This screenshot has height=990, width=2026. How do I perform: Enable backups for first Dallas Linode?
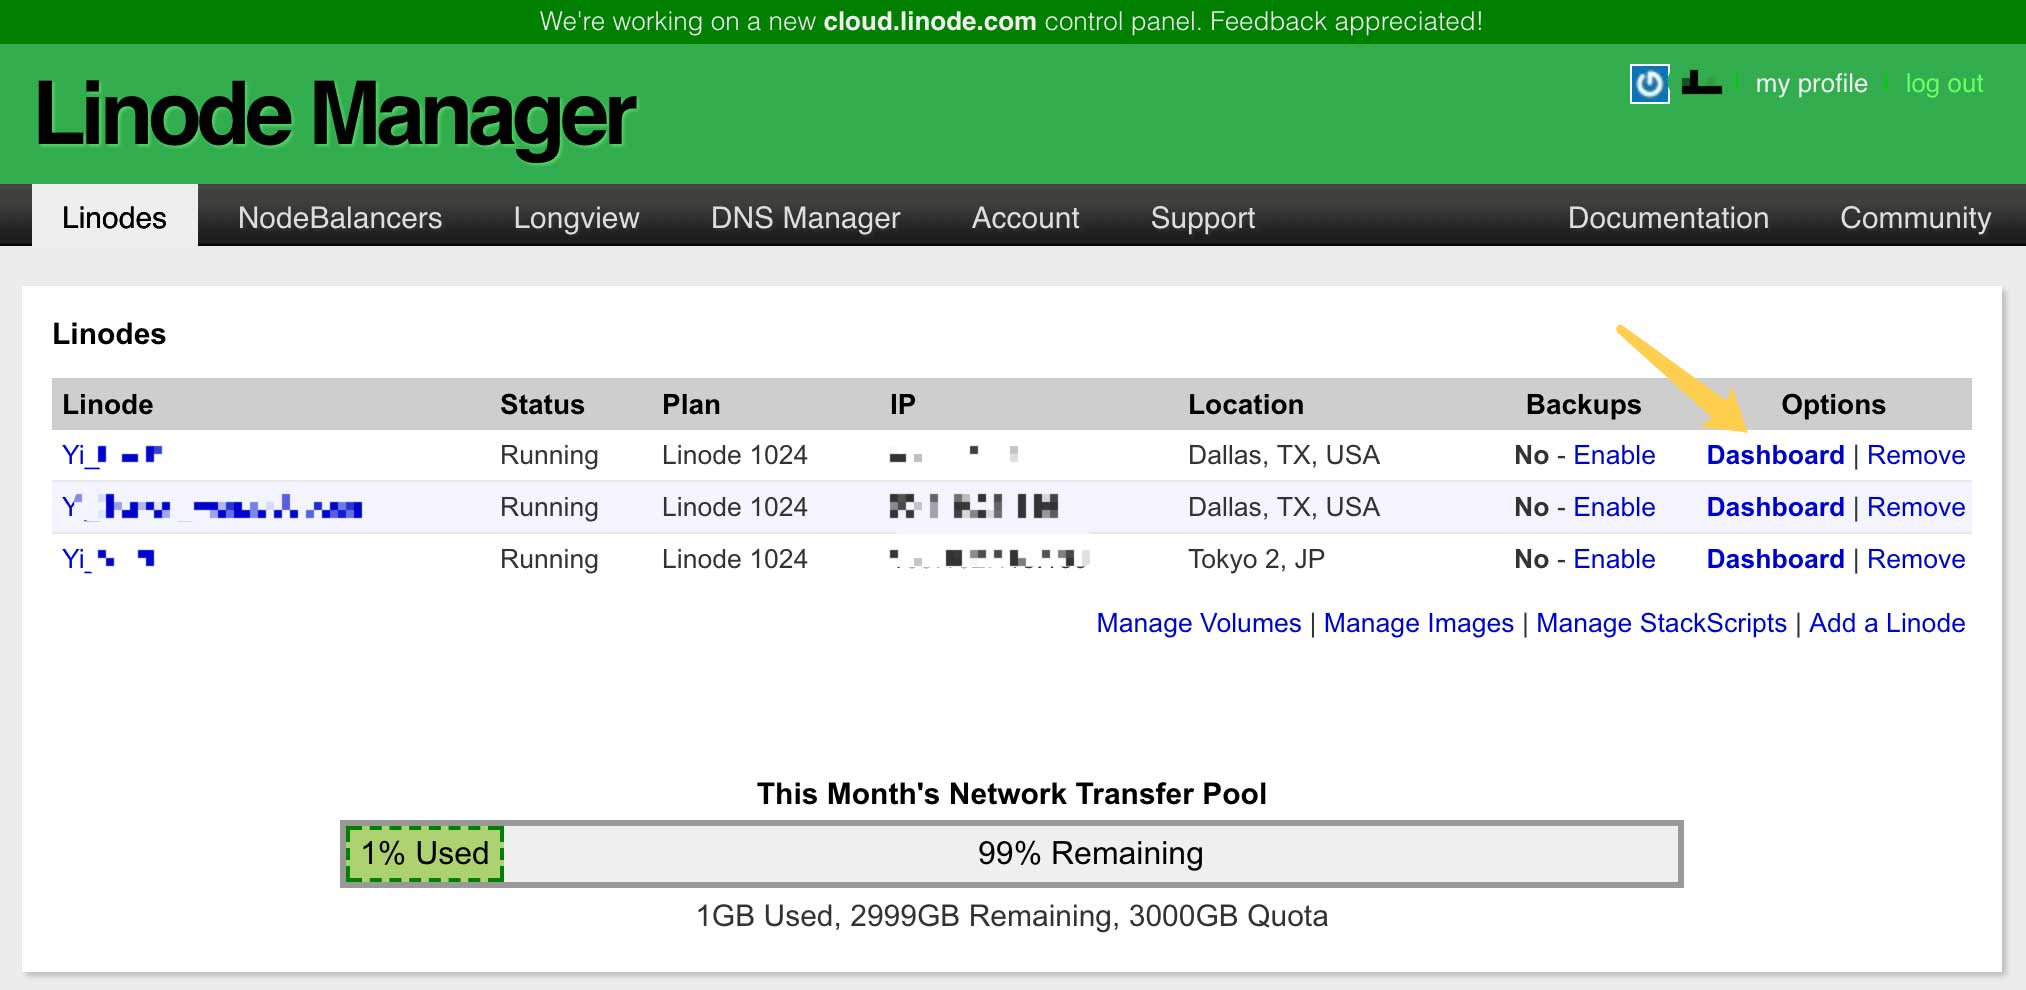(x=1614, y=455)
